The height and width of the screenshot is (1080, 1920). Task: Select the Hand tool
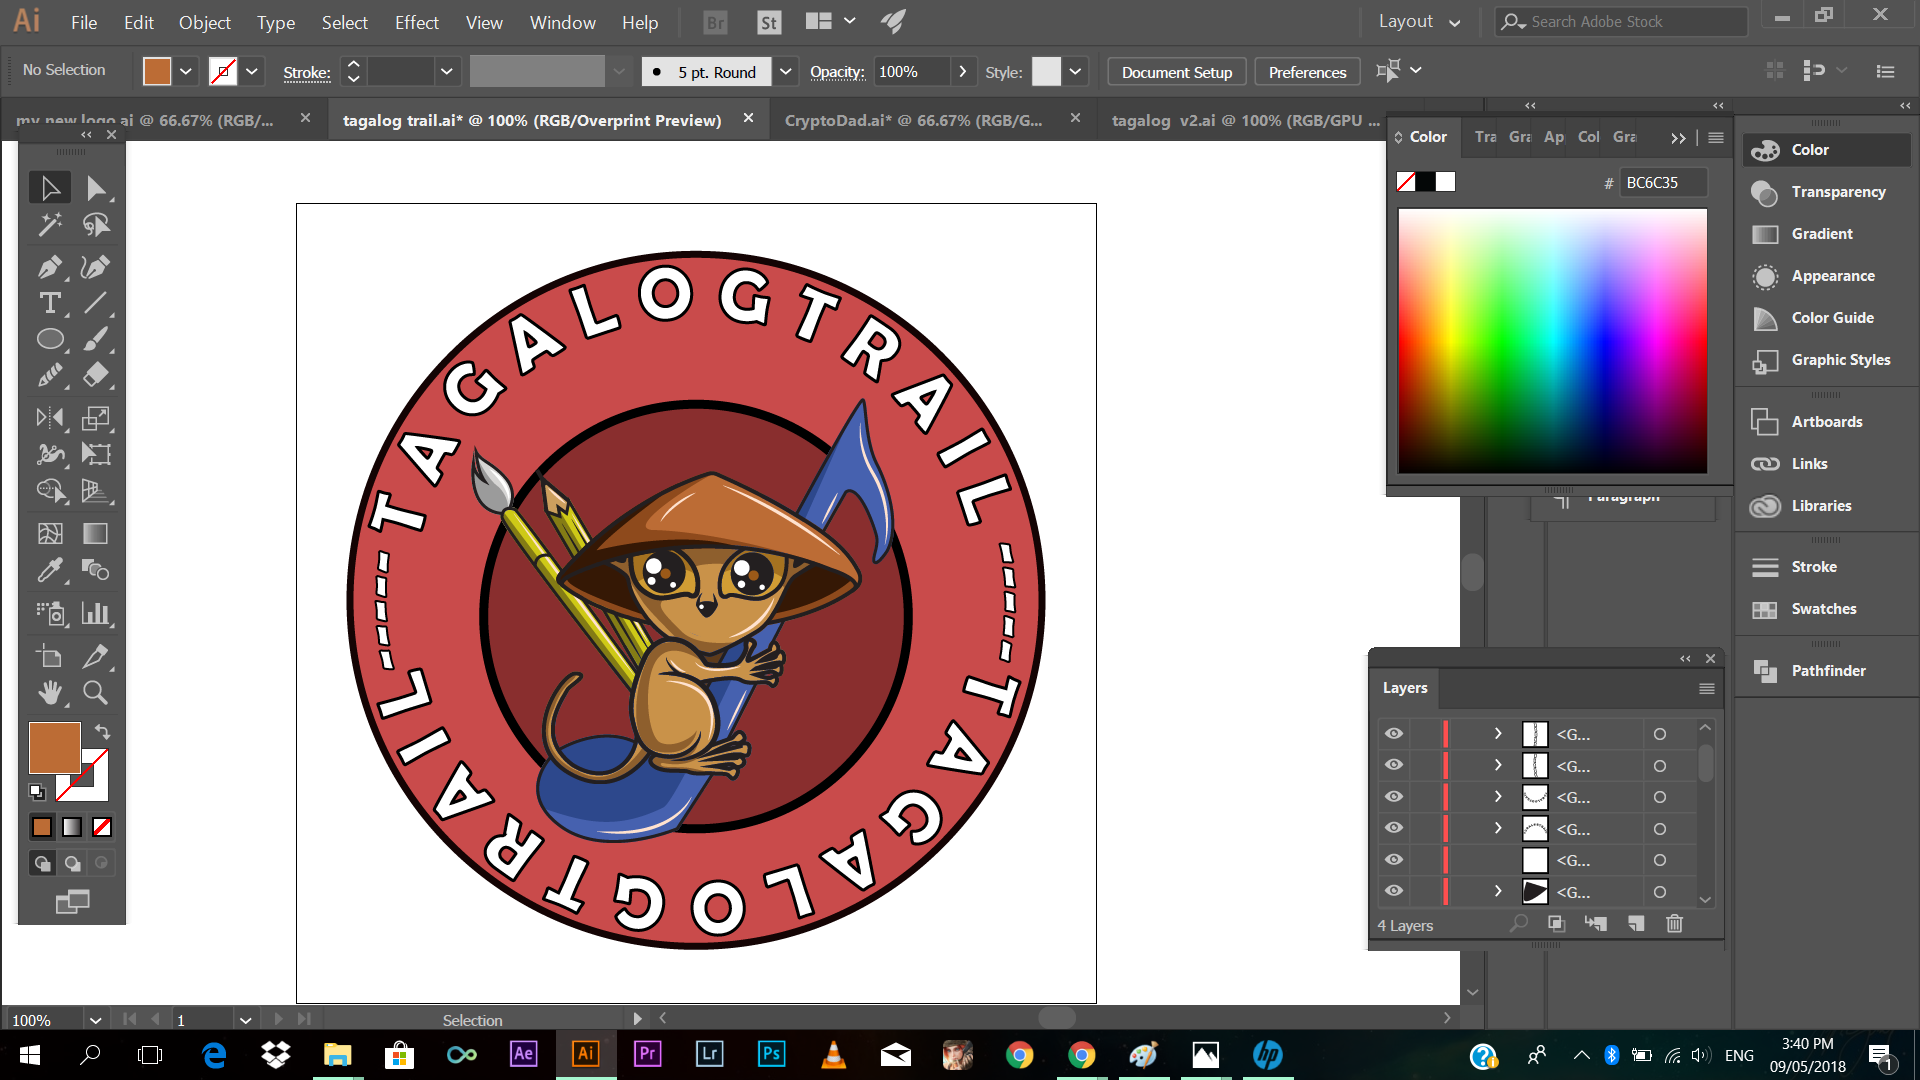click(x=49, y=692)
